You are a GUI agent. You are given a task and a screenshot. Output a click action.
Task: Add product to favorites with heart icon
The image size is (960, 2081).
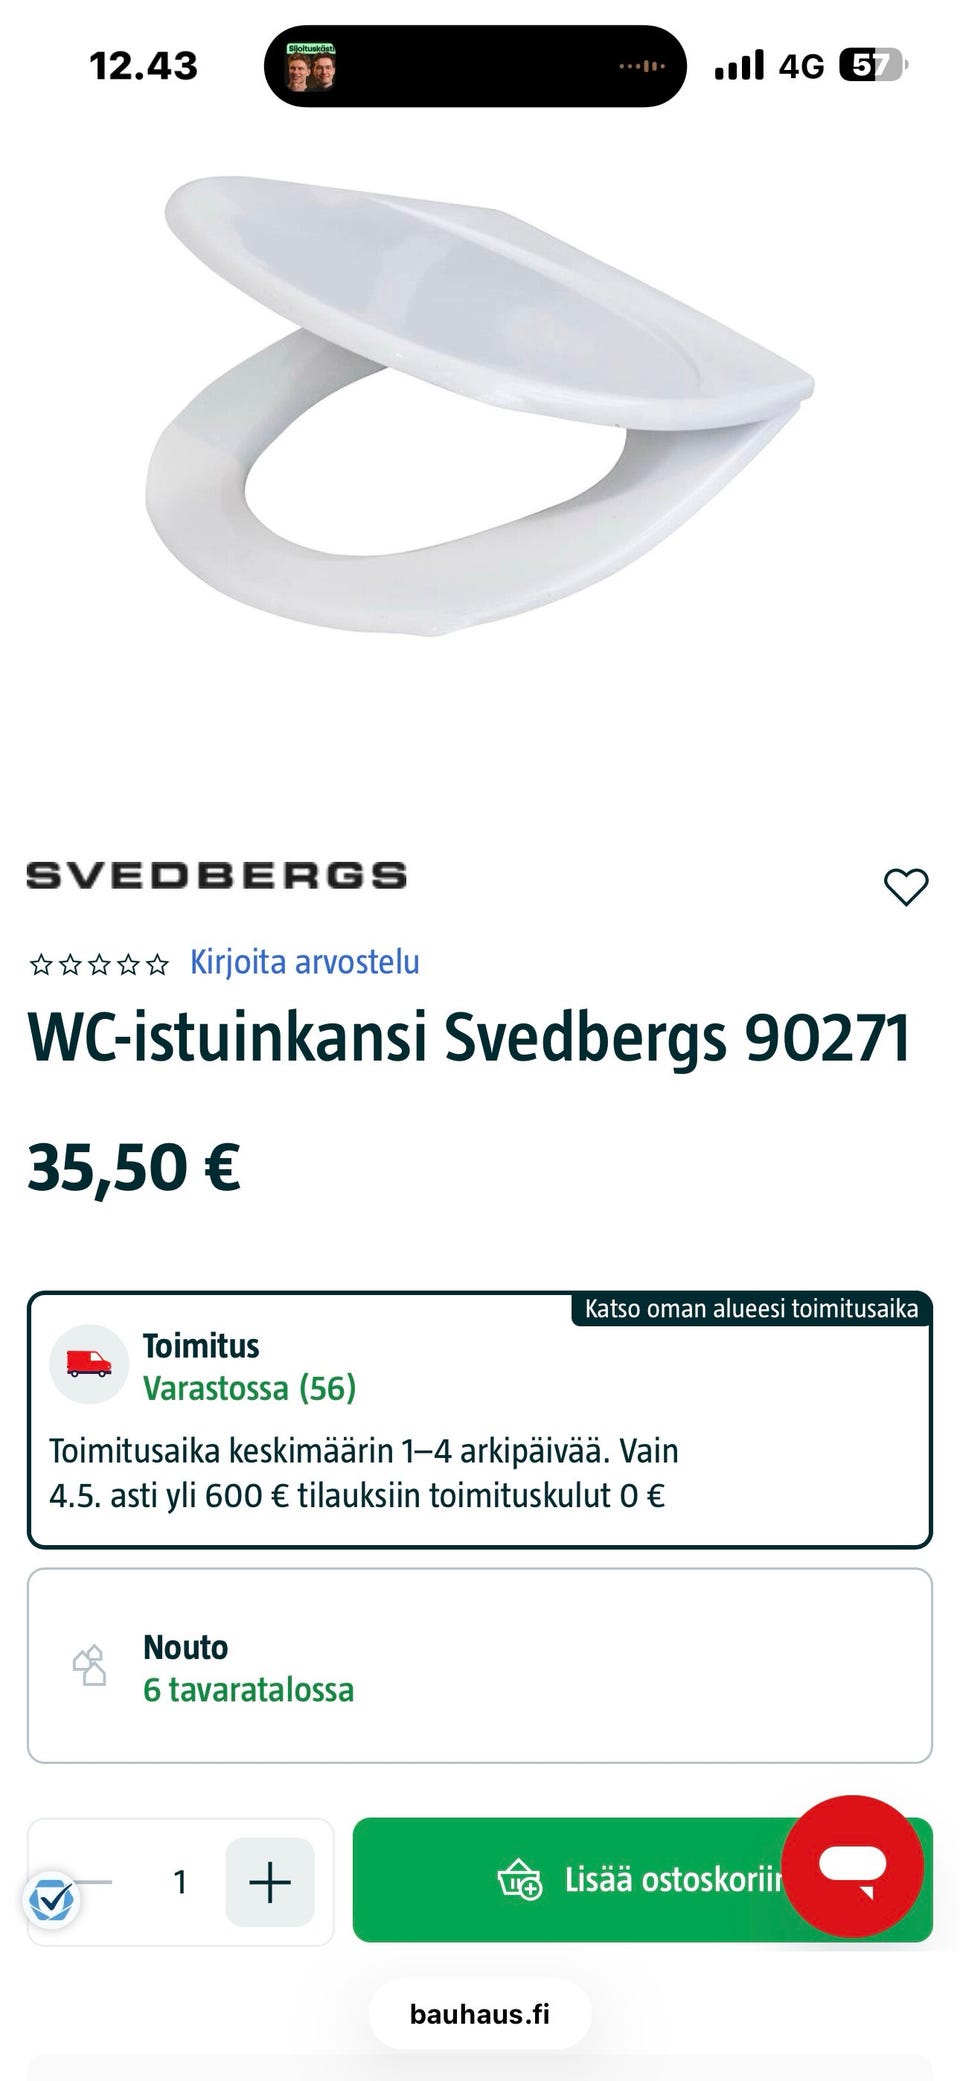pos(906,887)
